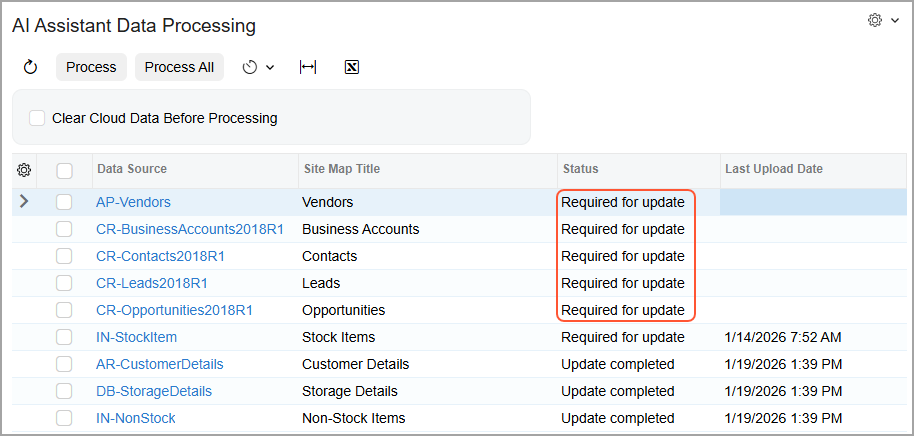Check the CR-BusinessAccounts2018R1 row checkbox
Image resolution: width=914 pixels, height=436 pixels.
point(64,229)
